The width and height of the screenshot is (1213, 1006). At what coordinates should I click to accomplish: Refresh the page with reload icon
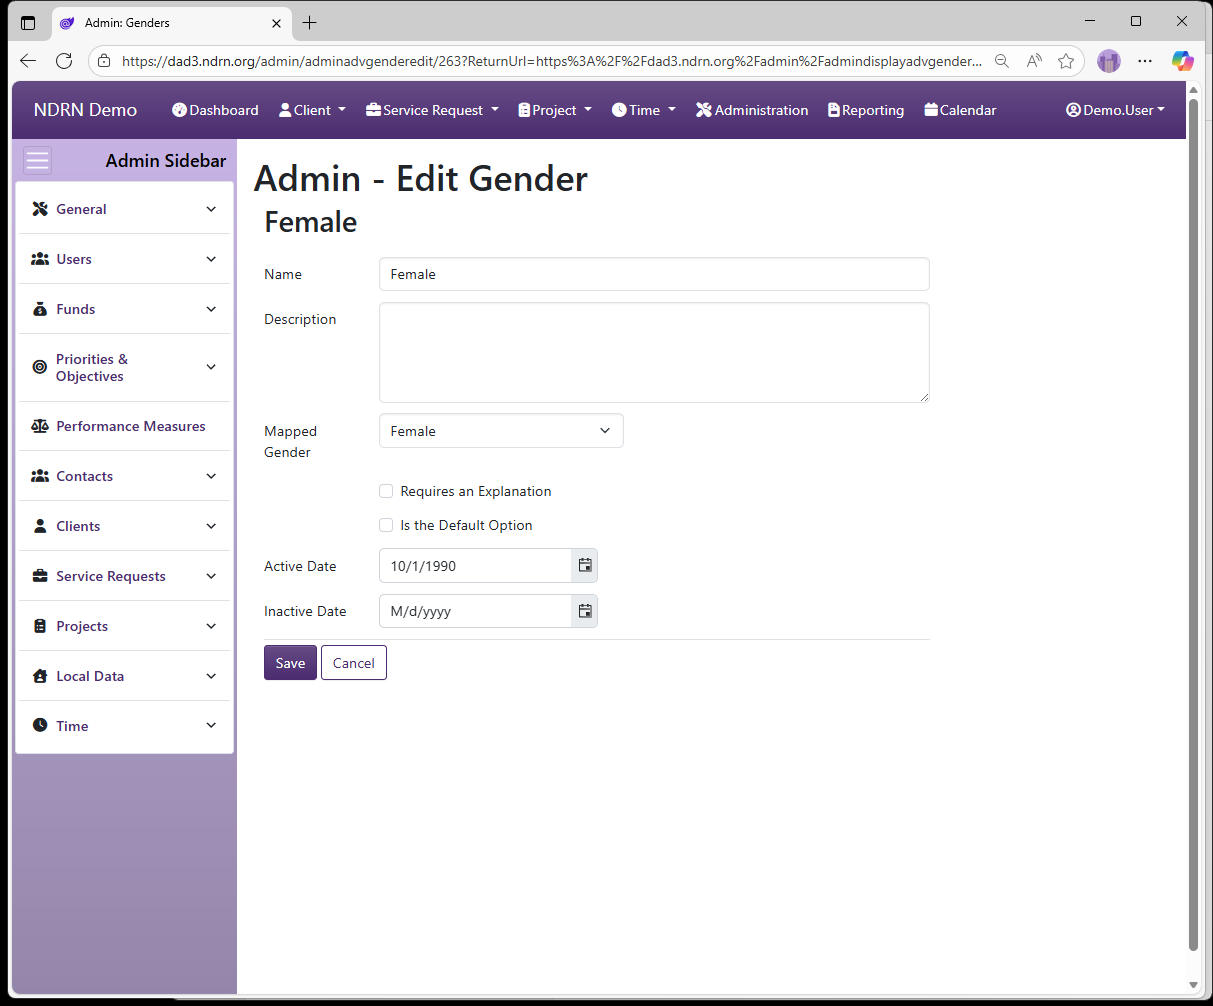64,61
